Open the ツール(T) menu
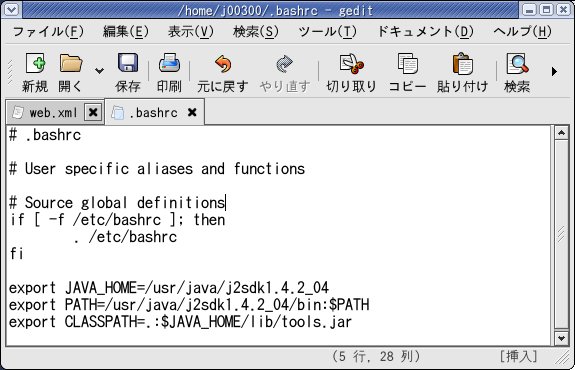Viewport: 575px width, 370px height. [327, 32]
